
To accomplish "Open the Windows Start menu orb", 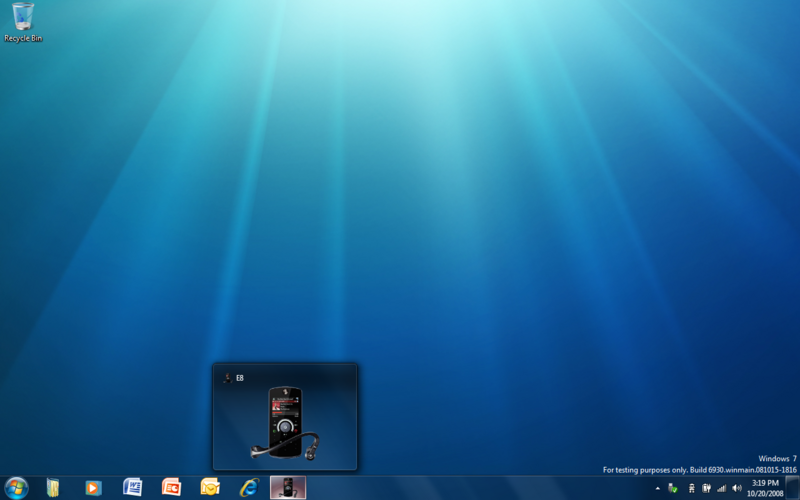I will click(17, 487).
